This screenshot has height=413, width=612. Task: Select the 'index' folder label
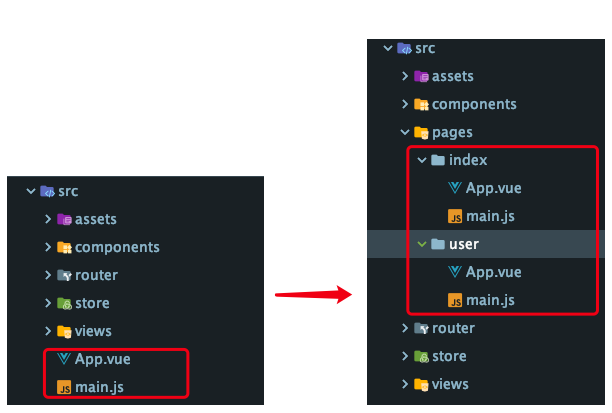[x=468, y=160]
